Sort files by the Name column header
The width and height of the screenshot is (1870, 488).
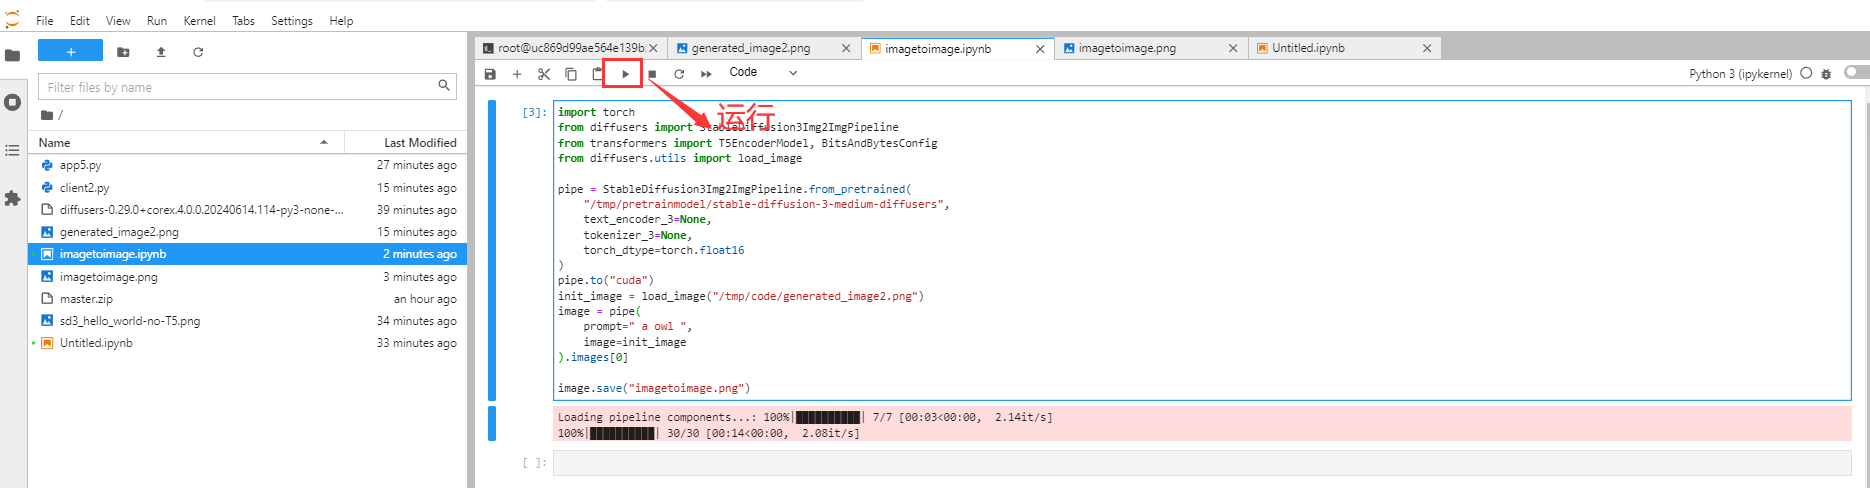55,143
